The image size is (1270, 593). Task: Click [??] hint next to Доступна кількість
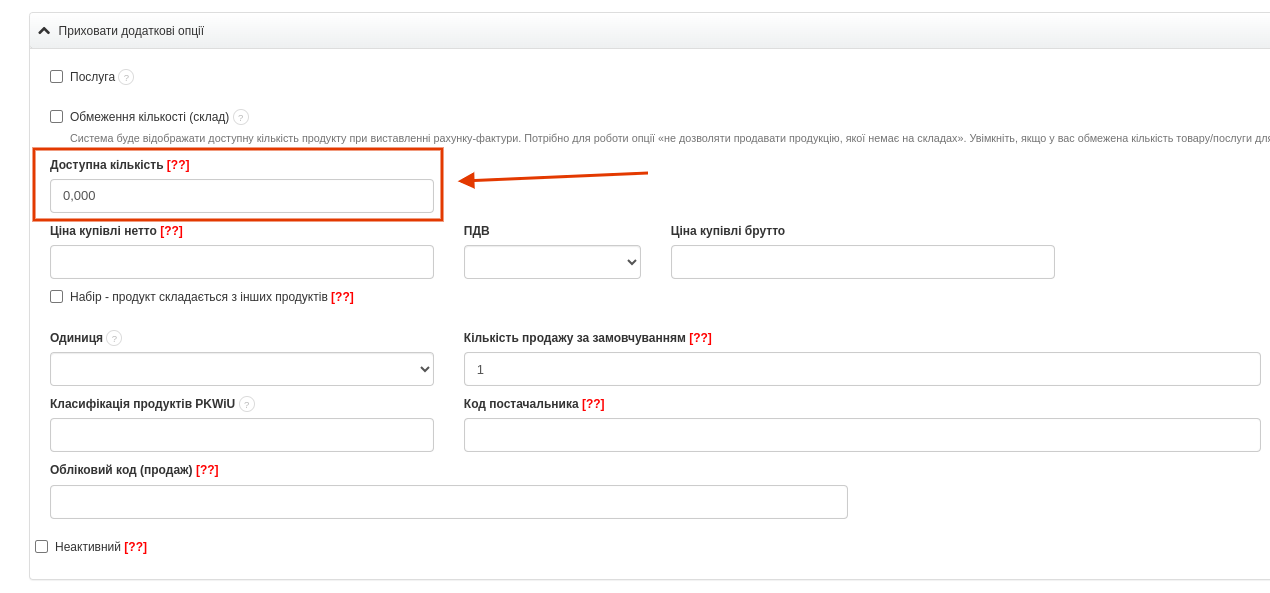click(x=178, y=165)
